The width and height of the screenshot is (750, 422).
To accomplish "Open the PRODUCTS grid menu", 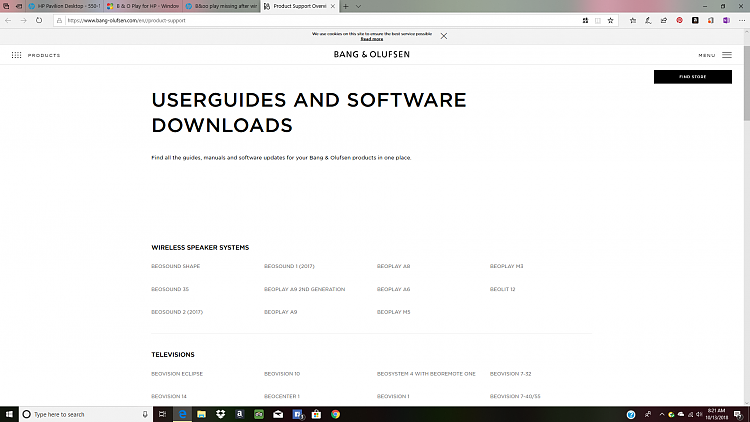I will (x=36, y=55).
